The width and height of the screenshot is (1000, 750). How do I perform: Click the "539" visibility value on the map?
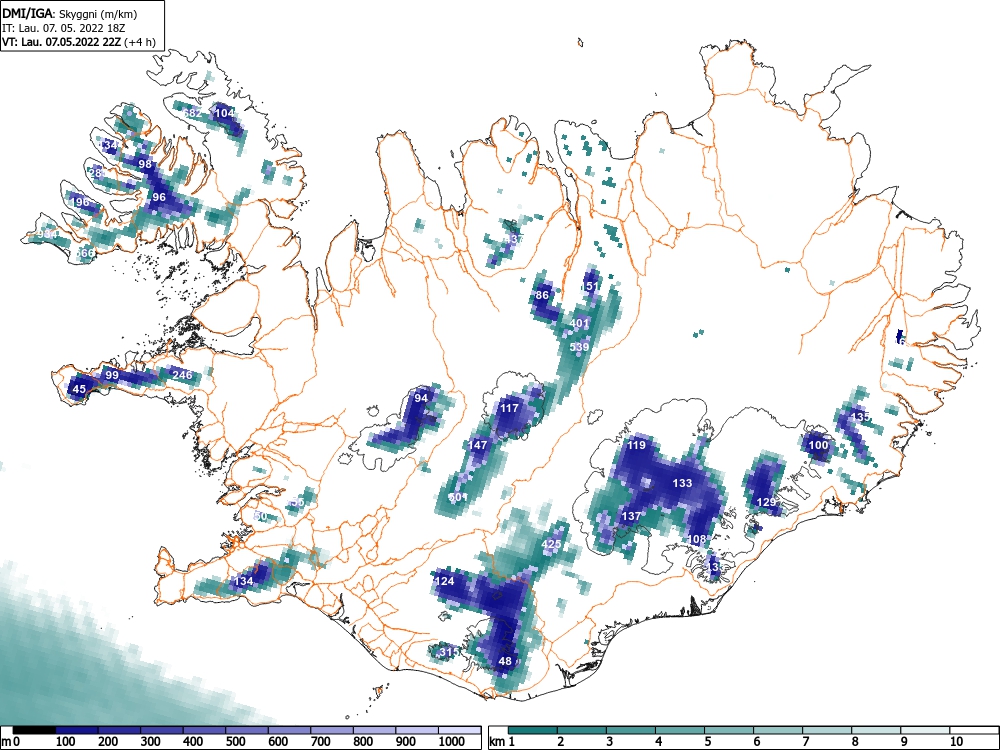click(x=579, y=347)
